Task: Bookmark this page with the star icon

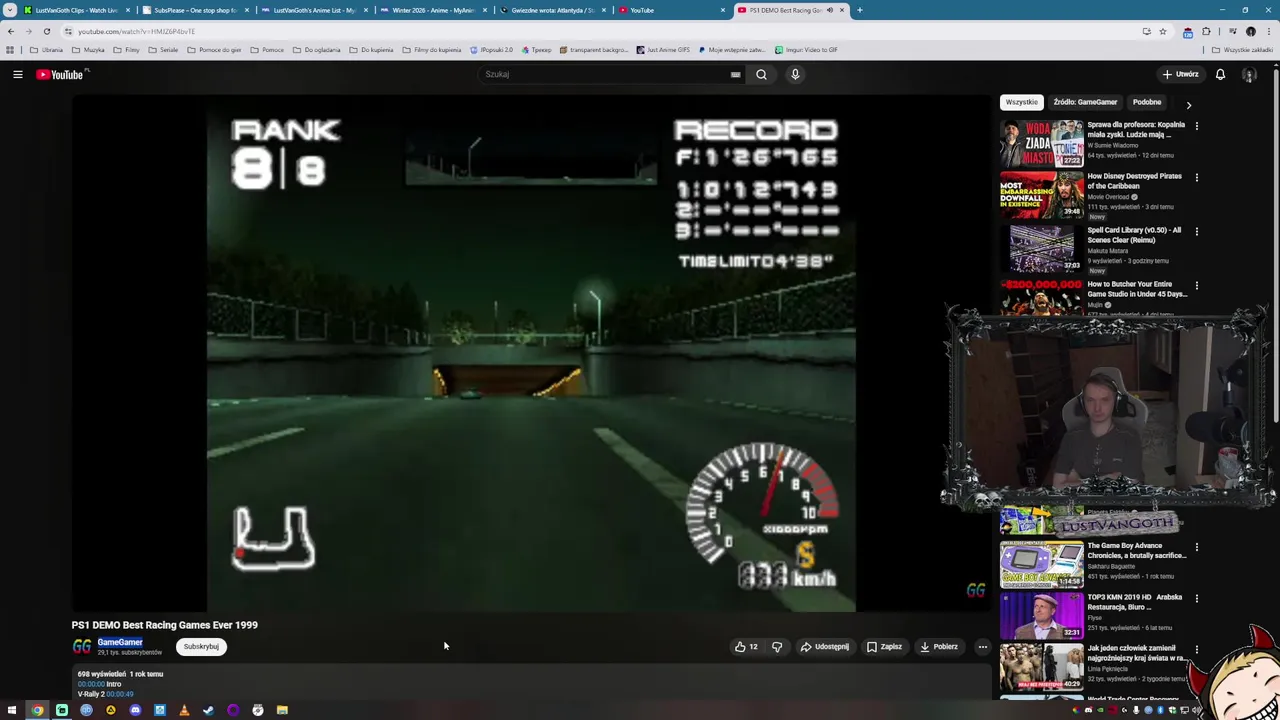Action: click(1162, 31)
